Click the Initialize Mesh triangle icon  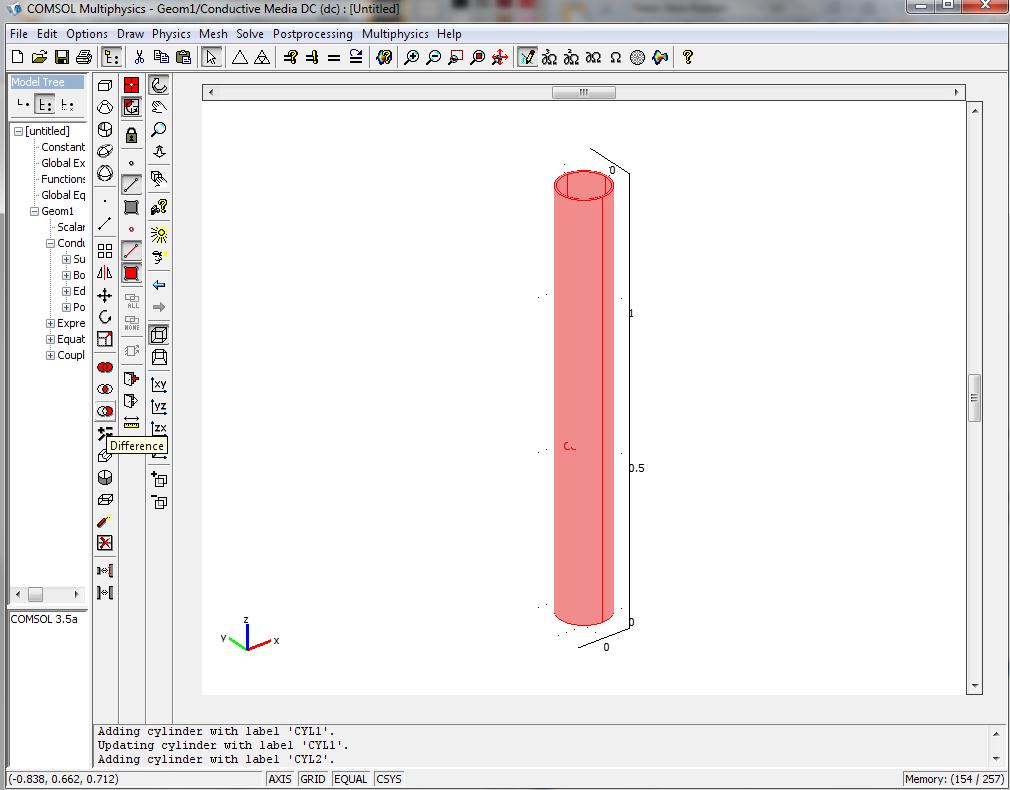click(240, 57)
